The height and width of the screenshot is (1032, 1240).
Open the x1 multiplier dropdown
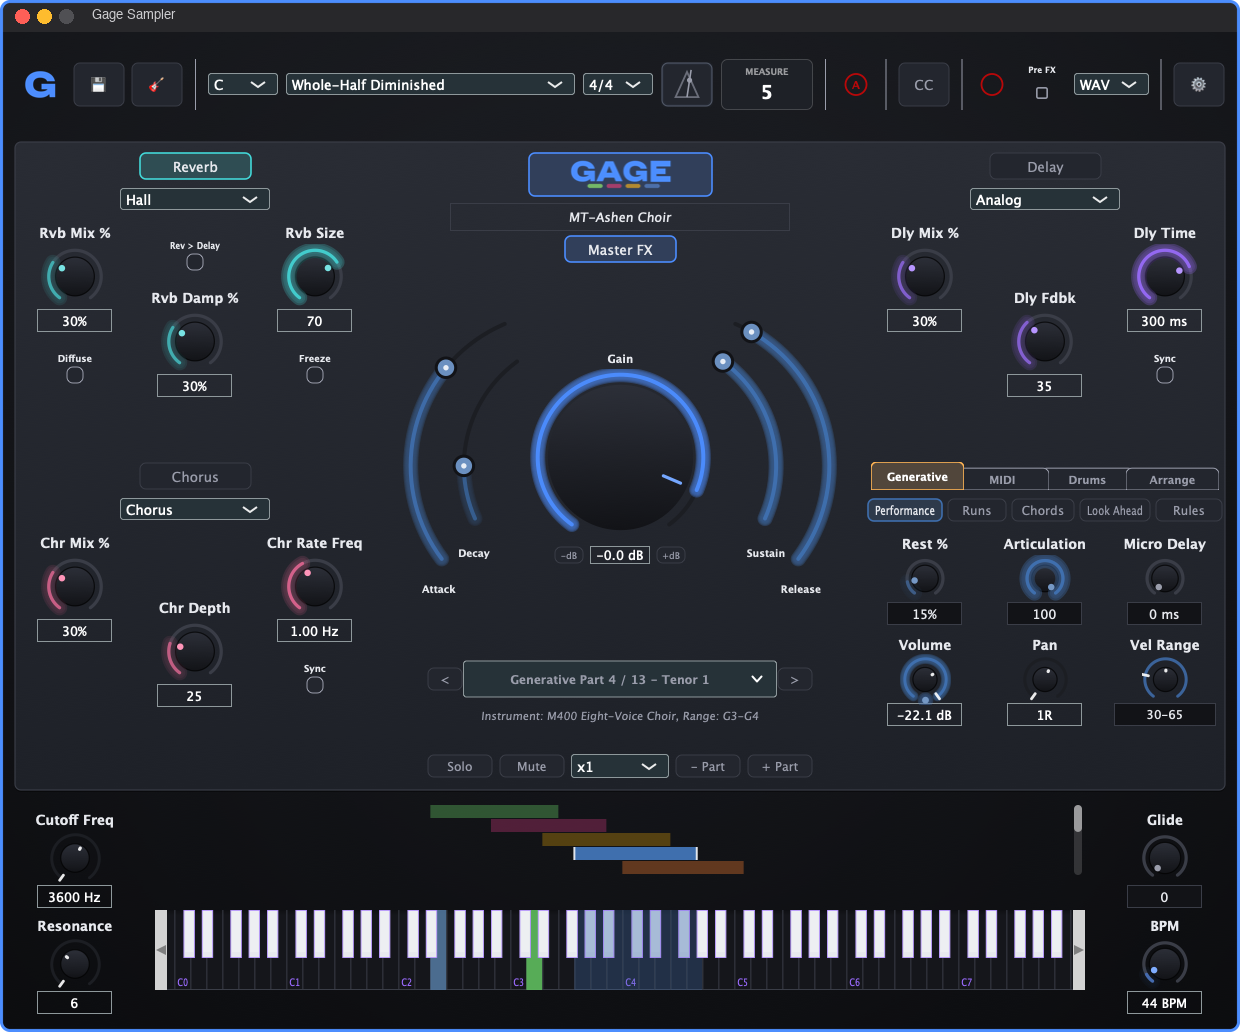tap(620, 767)
